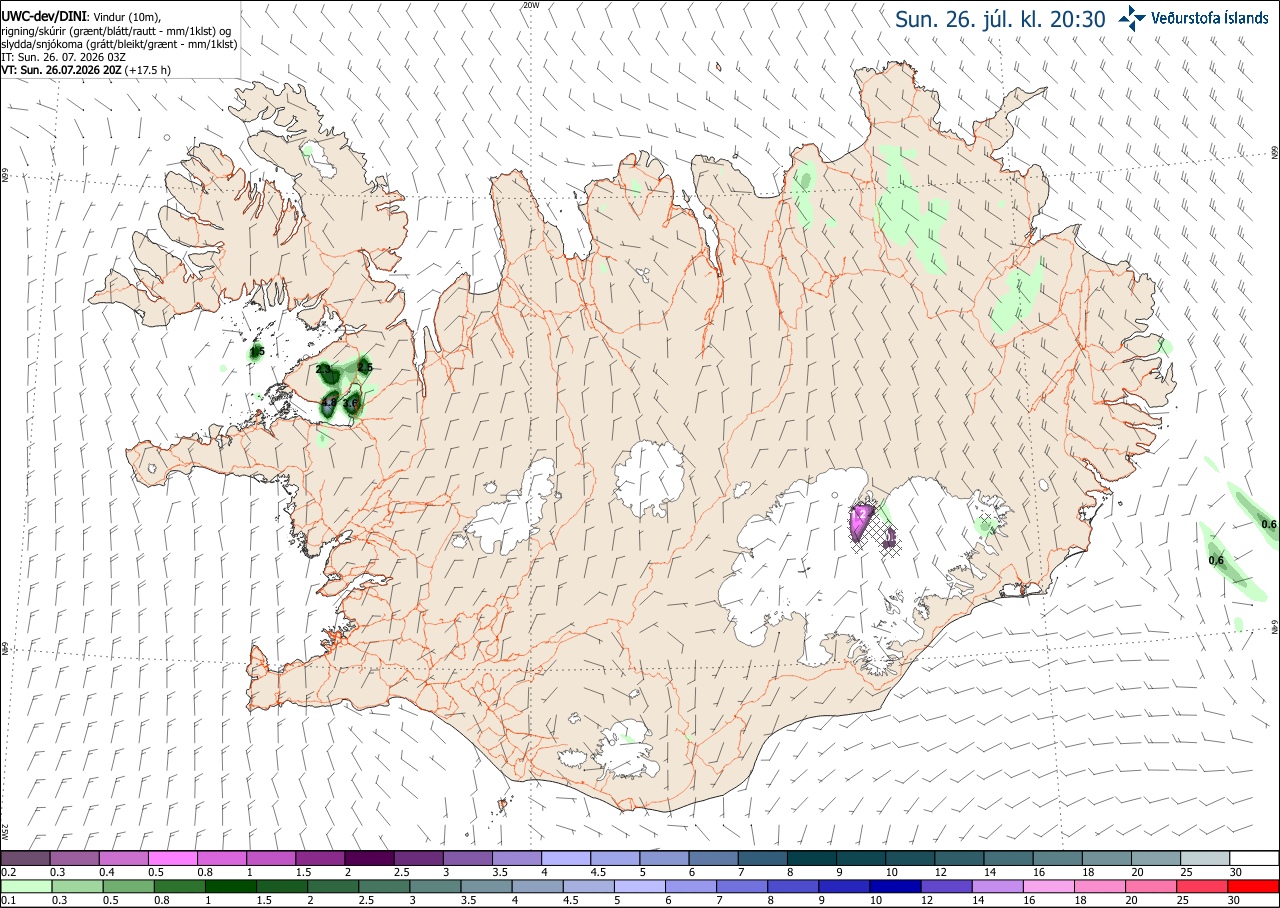The height and width of the screenshot is (908, 1280).
Task: Pick the darkest green 1 swatch in the bottom scale
Action: click(230, 886)
